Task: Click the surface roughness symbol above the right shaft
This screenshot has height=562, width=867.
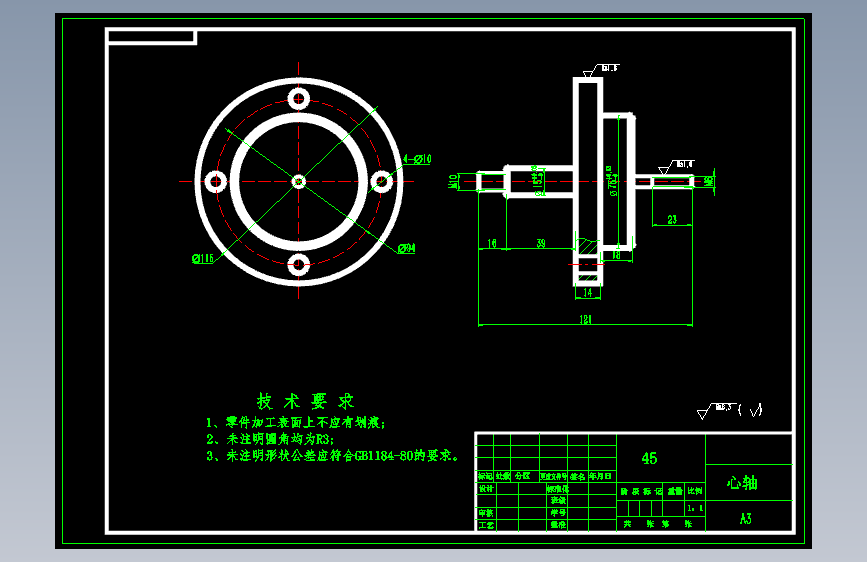Action: pyautogui.click(x=676, y=167)
